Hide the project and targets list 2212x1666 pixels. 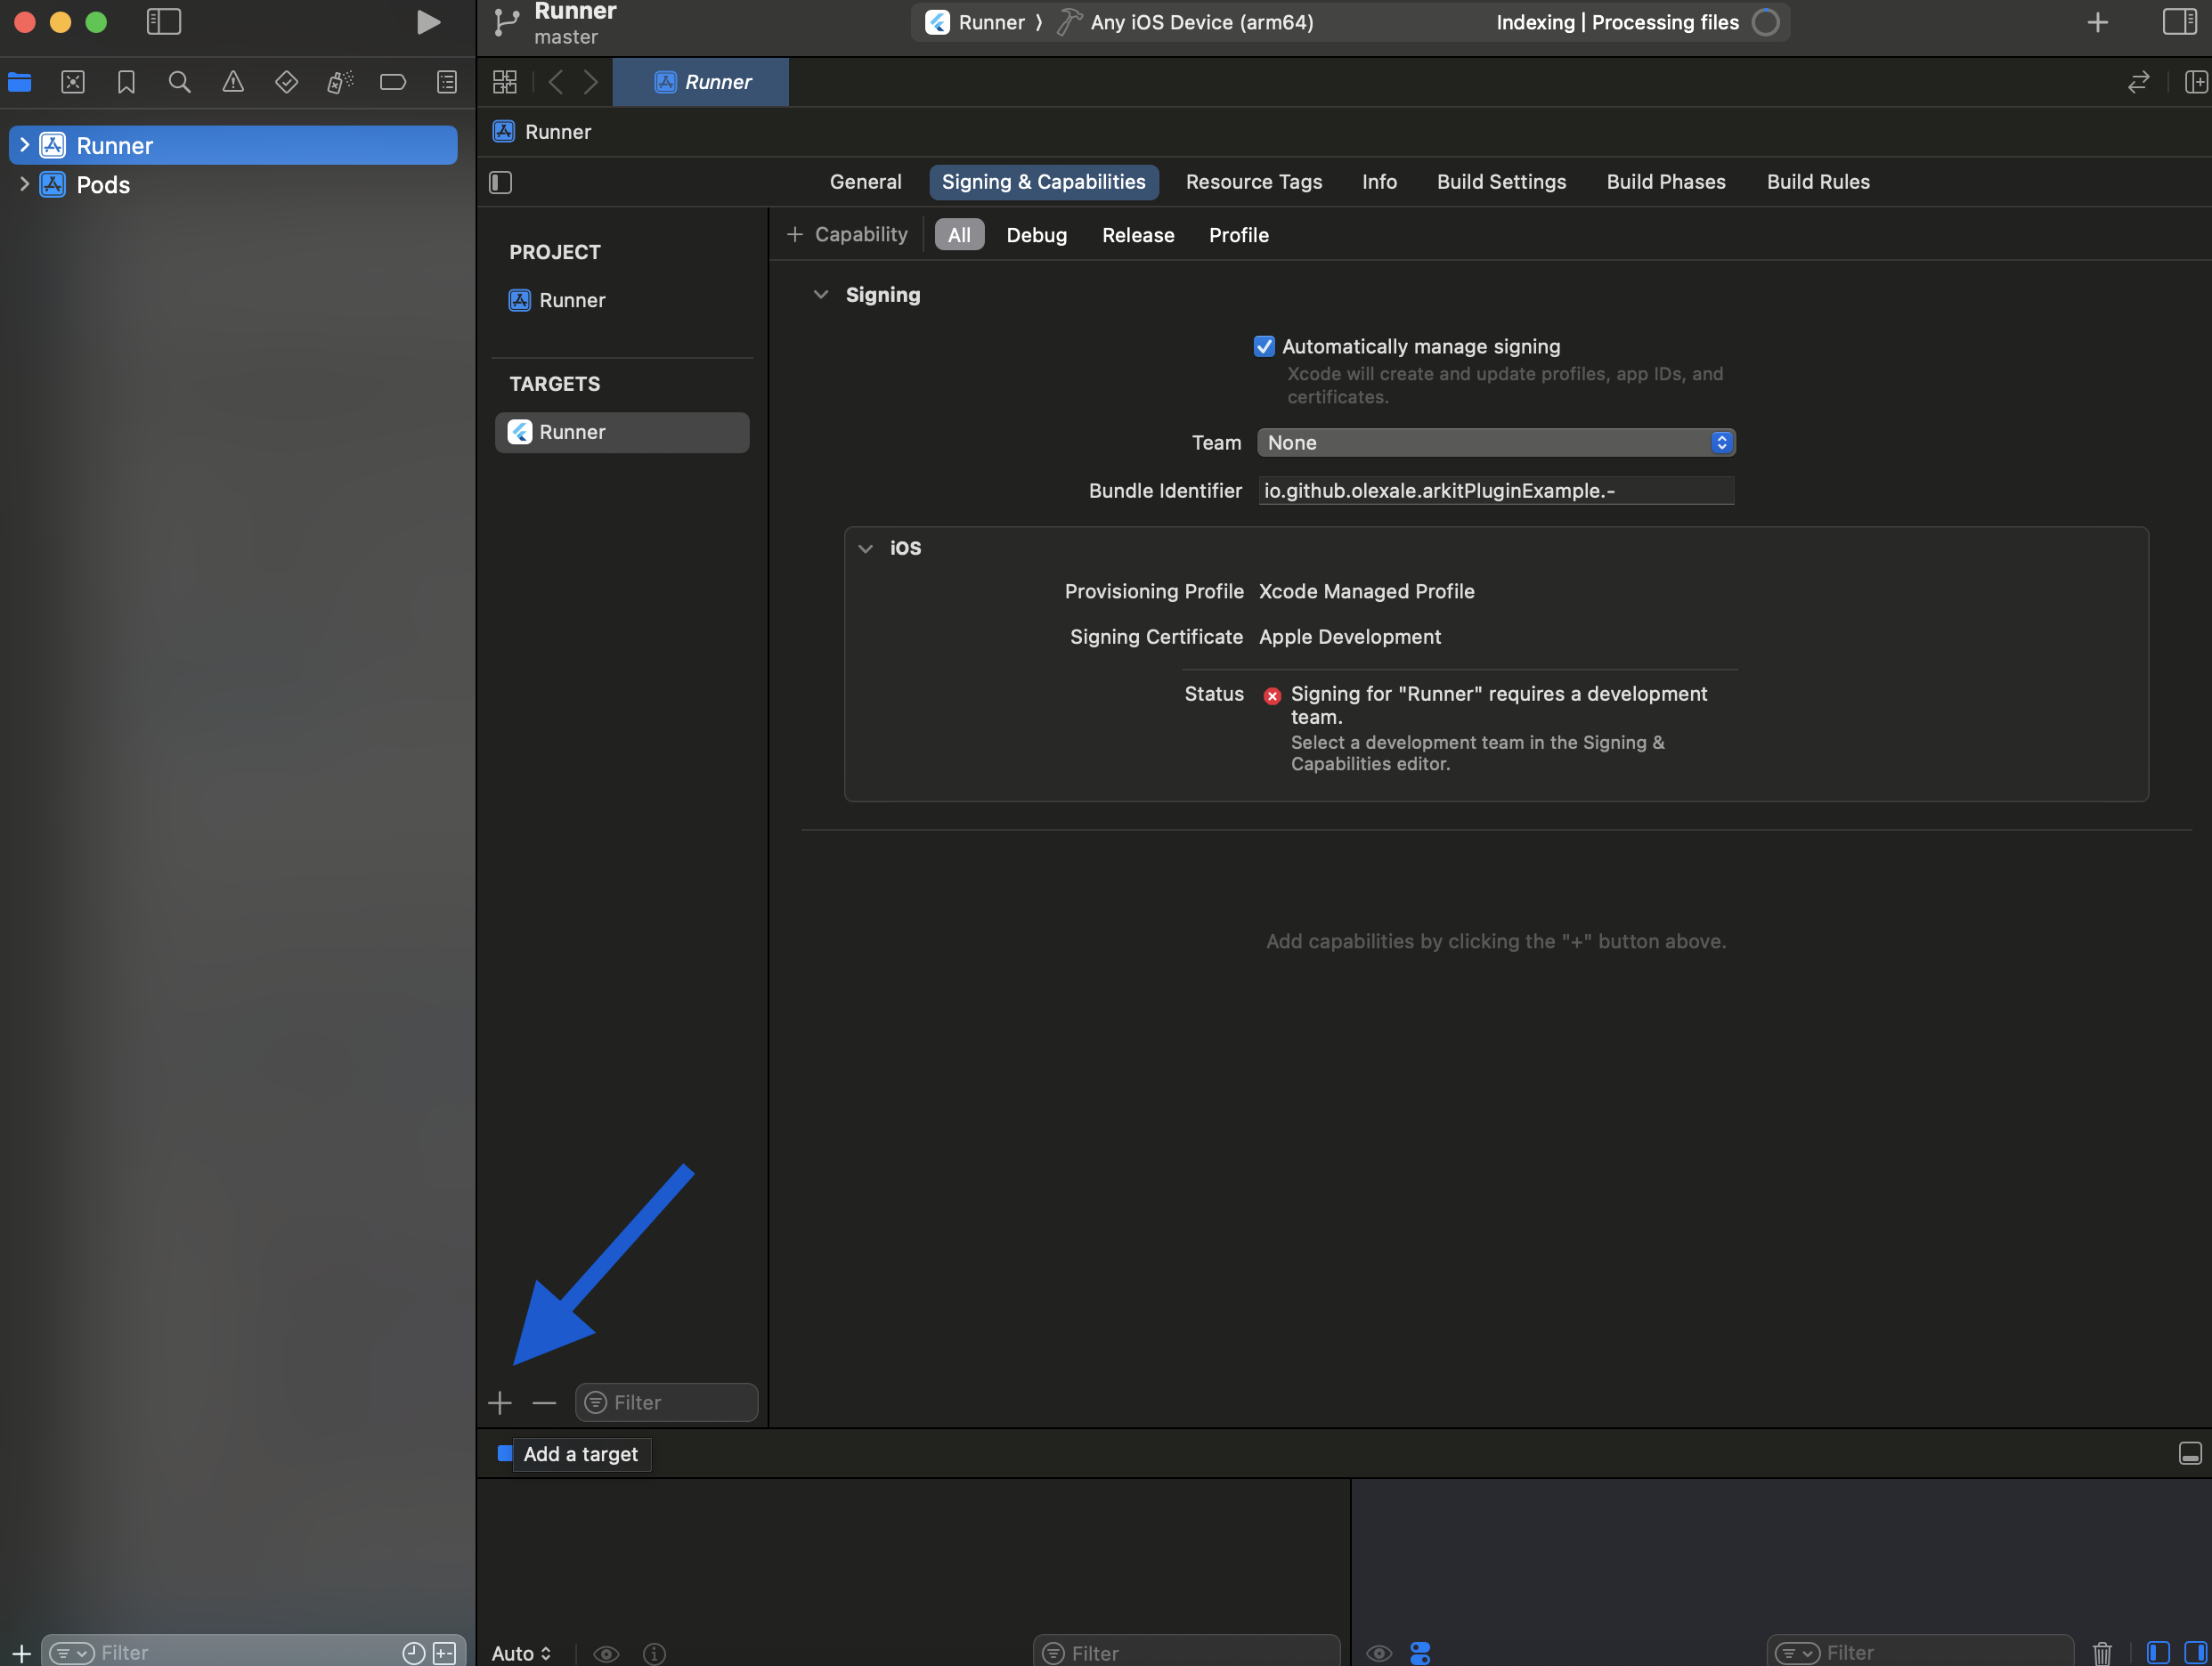(501, 182)
